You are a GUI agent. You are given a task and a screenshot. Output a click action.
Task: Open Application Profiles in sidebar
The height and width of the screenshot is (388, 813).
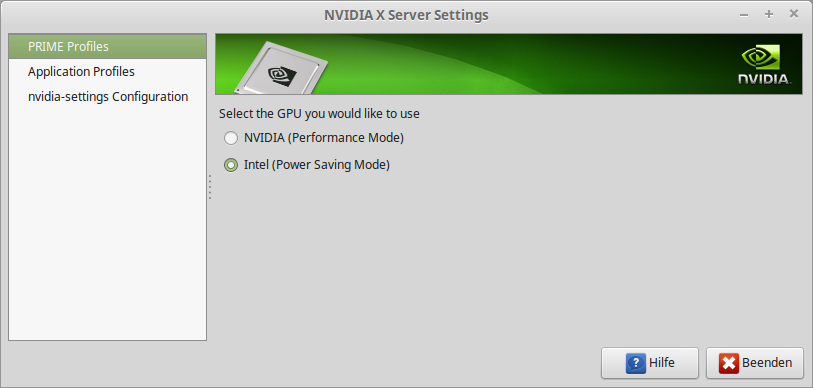pyautogui.click(x=107, y=72)
